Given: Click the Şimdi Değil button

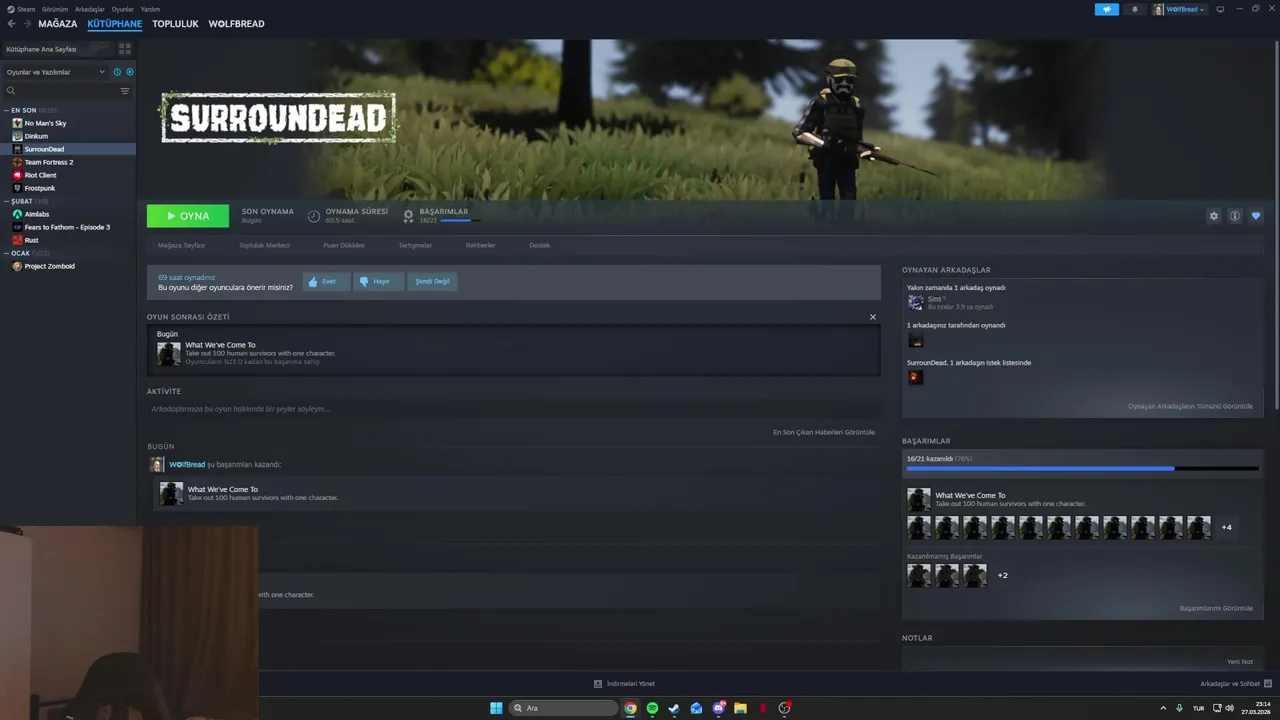Looking at the screenshot, I should (x=432, y=282).
